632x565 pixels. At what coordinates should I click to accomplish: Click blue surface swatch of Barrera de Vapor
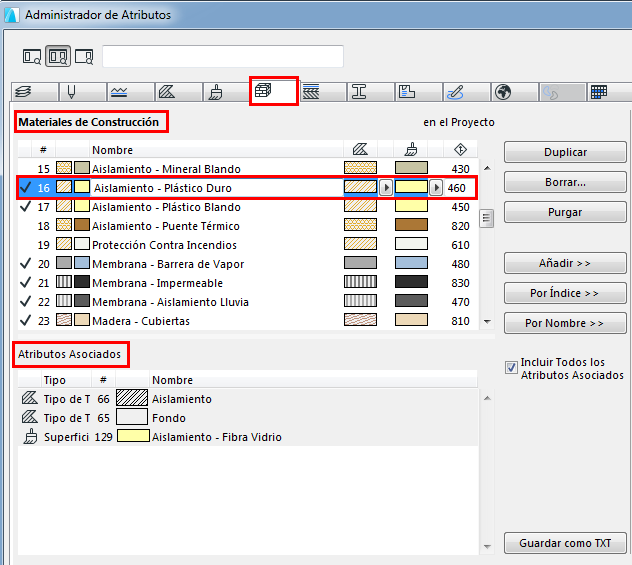[x=411, y=263]
